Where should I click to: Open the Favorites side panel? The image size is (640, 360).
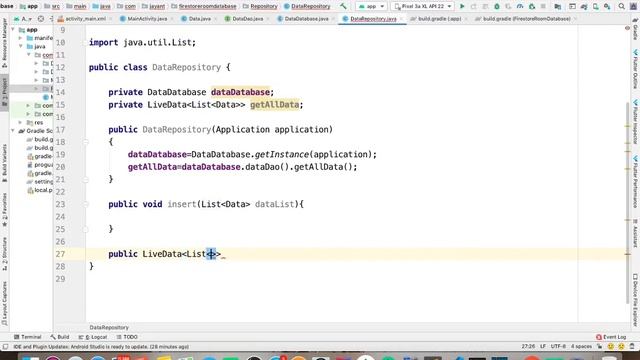(4, 210)
